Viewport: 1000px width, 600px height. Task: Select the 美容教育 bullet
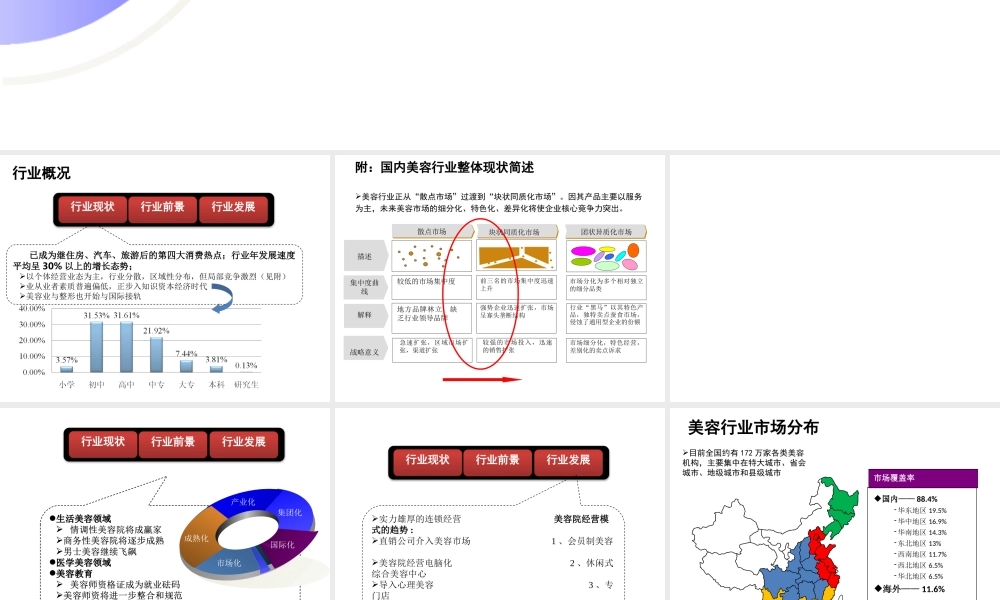71,574
